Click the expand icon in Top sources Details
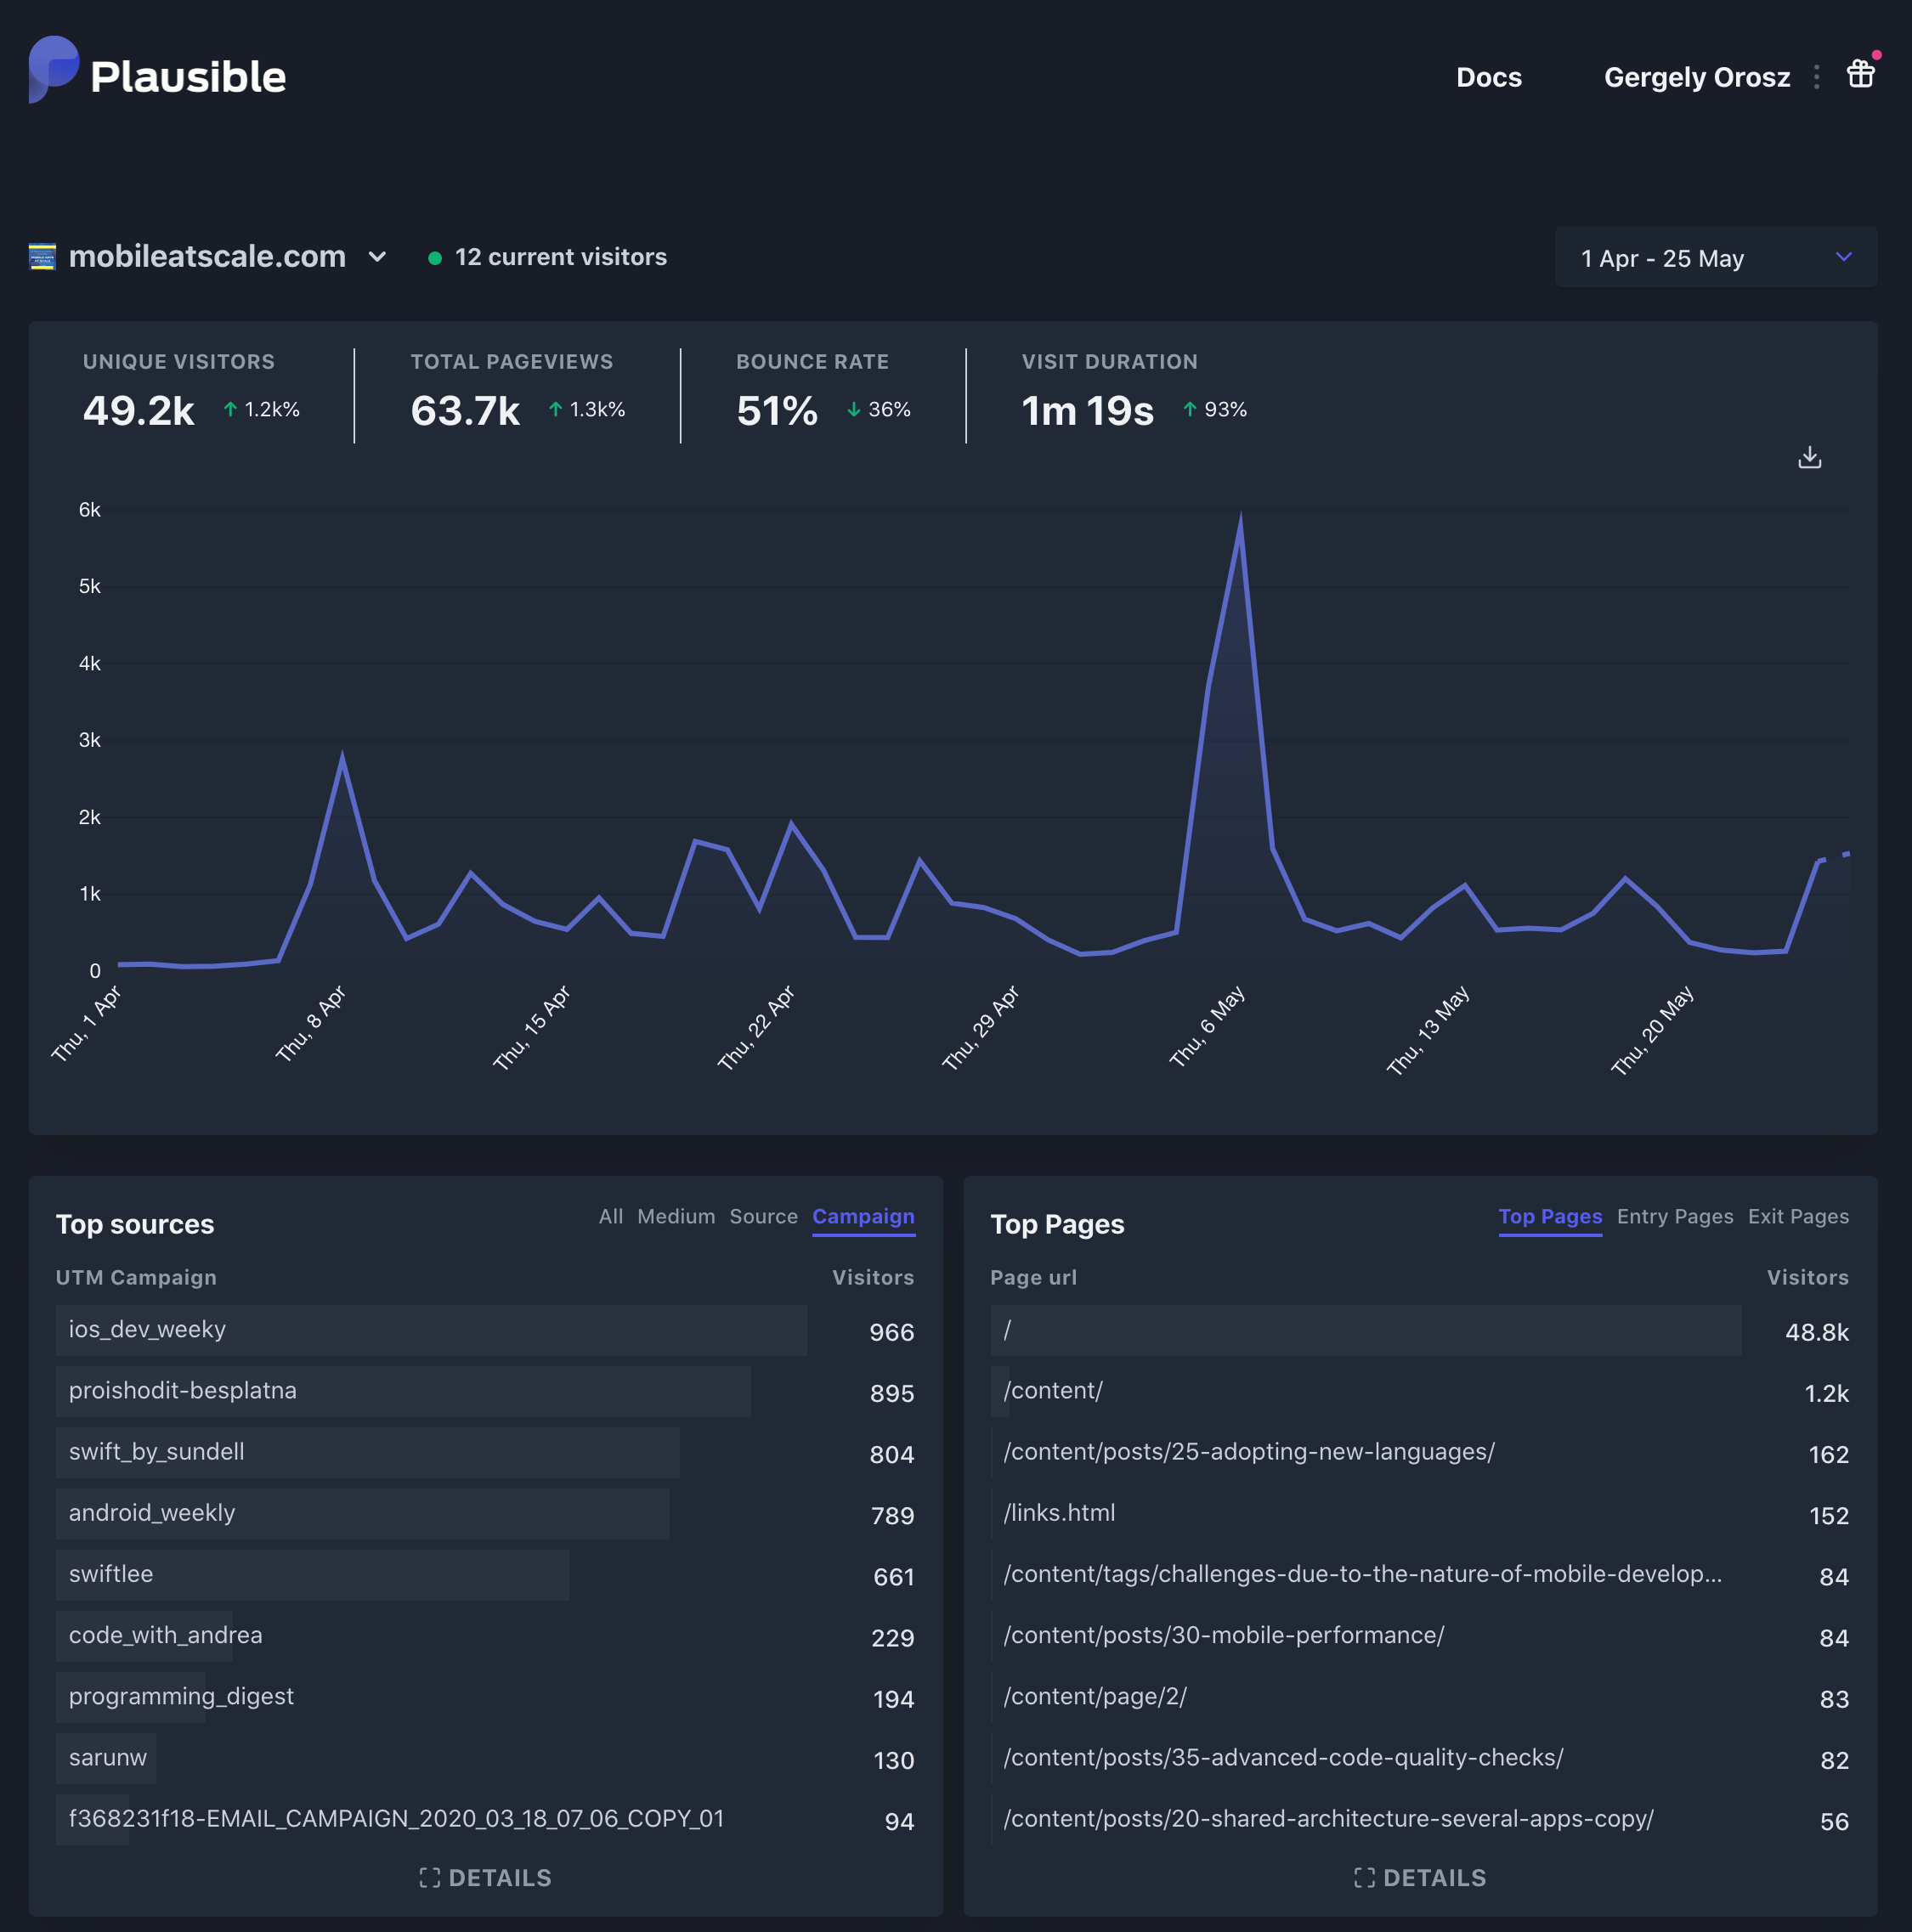Image resolution: width=1912 pixels, height=1932 pixels. pyautogui.click(x=430, y=1877)
